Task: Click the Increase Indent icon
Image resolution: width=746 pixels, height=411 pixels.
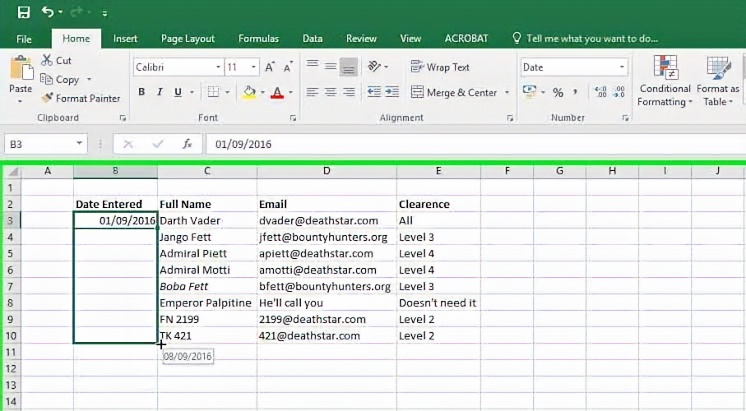Action: tap(393, 92)
